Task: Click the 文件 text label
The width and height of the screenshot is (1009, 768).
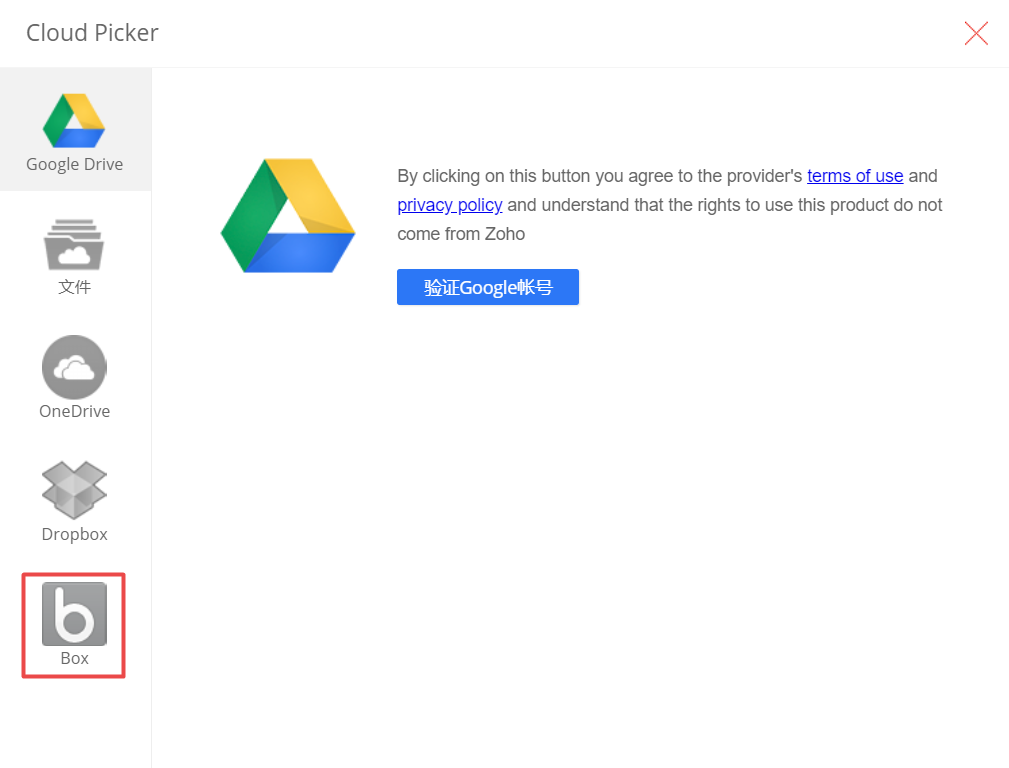Action: pyautogui.click(x=75, y=287)
